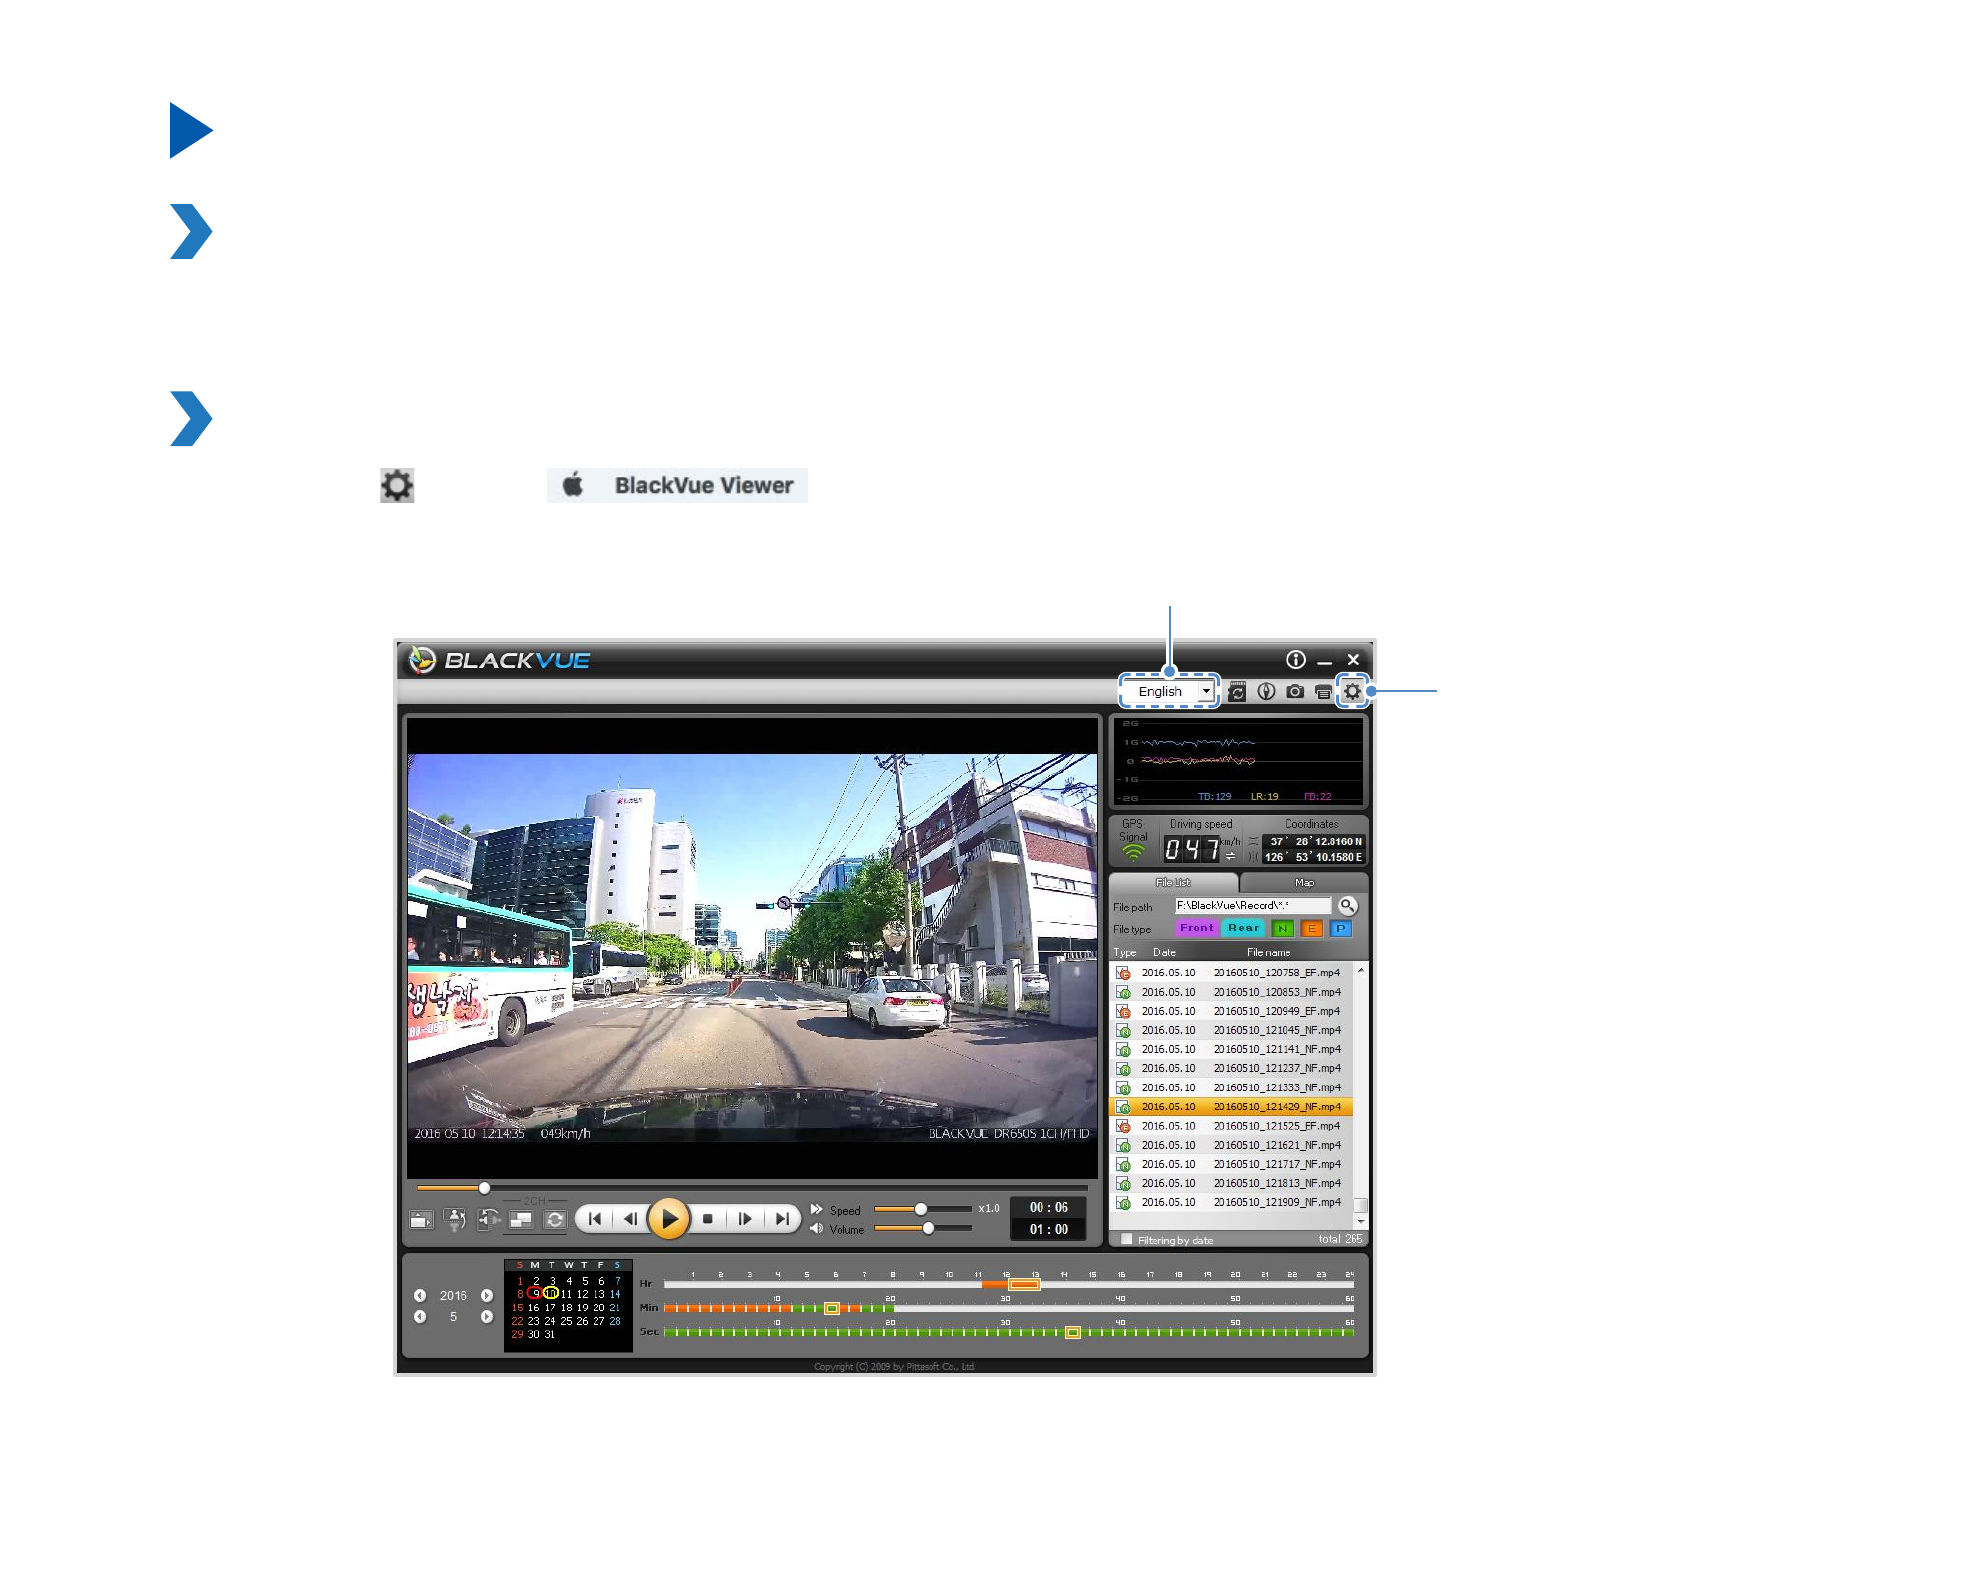Toggle the blue P parking recording filter

tap(1341, 929)
